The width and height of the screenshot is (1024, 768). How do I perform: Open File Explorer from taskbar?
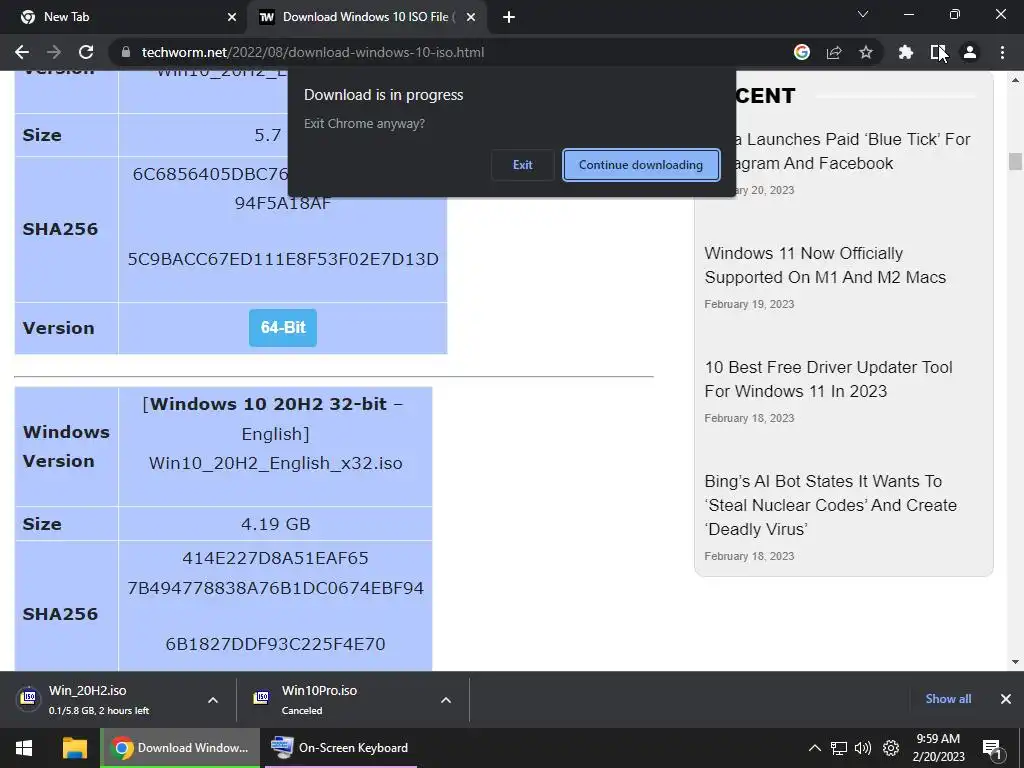pos(74,748)
